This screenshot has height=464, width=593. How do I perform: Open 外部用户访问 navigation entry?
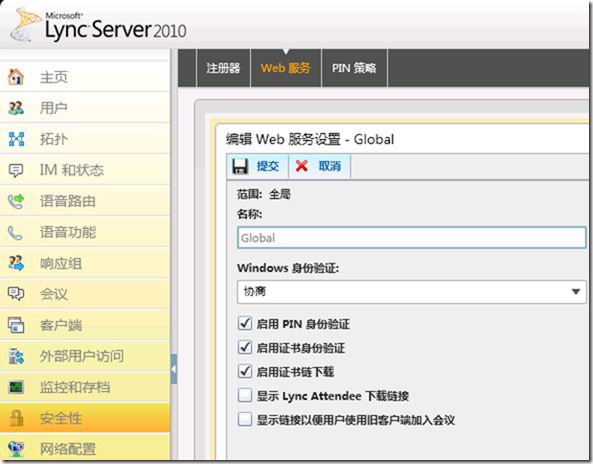tap(85, 356)
